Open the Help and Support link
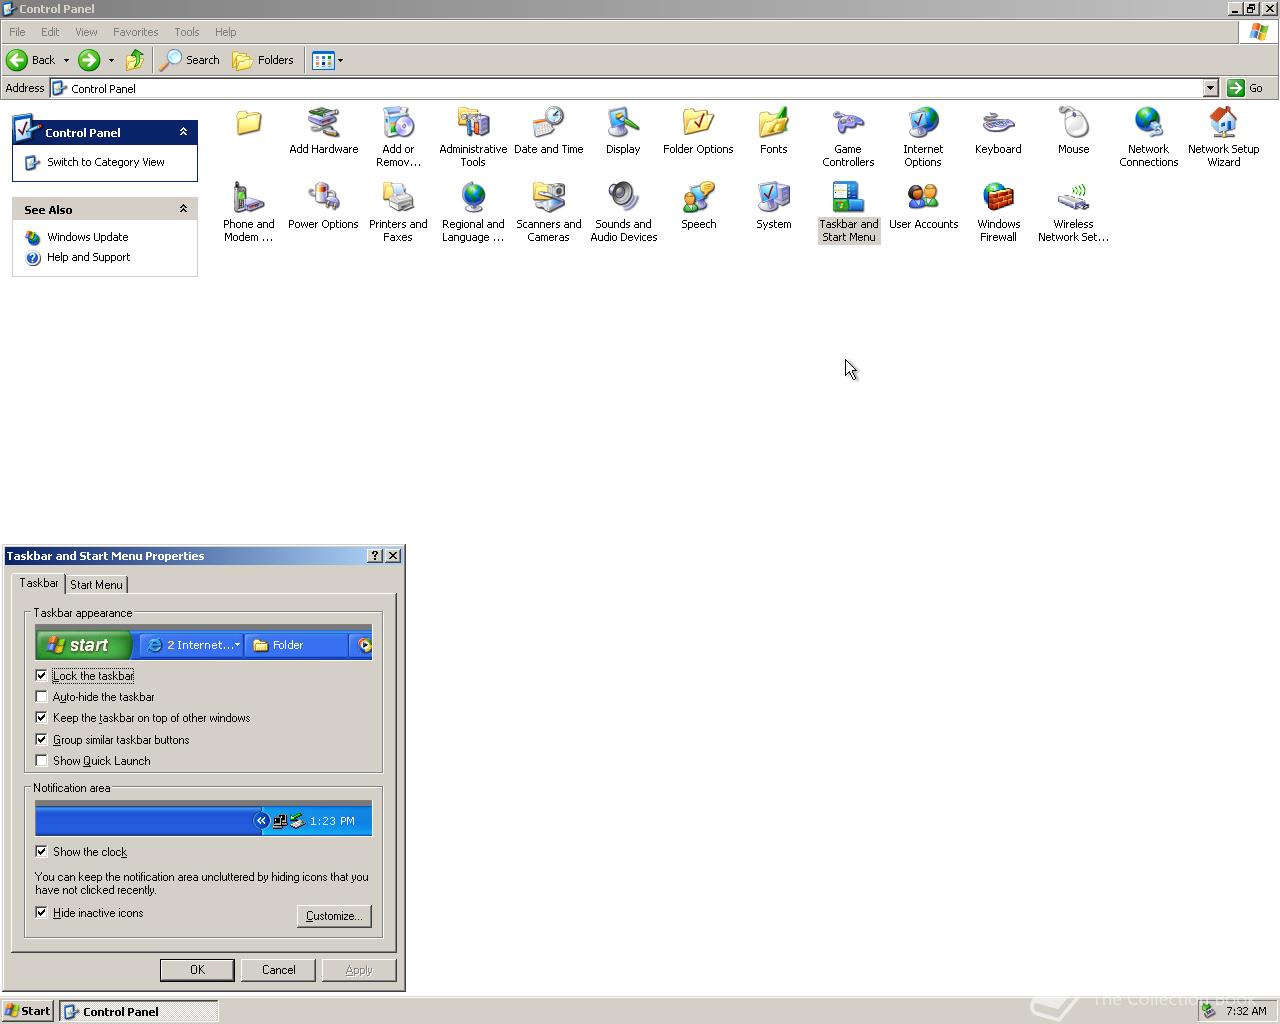The image size is (1280, 1024). 89,257
